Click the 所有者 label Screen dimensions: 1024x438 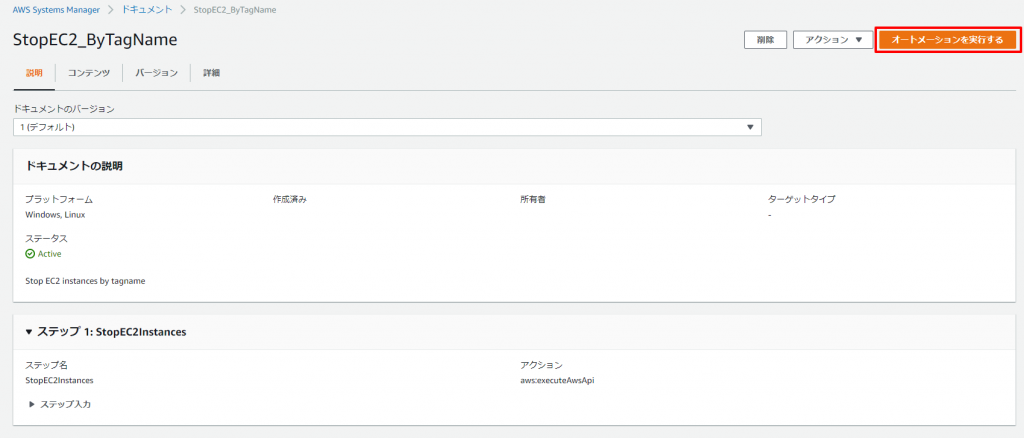coord(532,199)
